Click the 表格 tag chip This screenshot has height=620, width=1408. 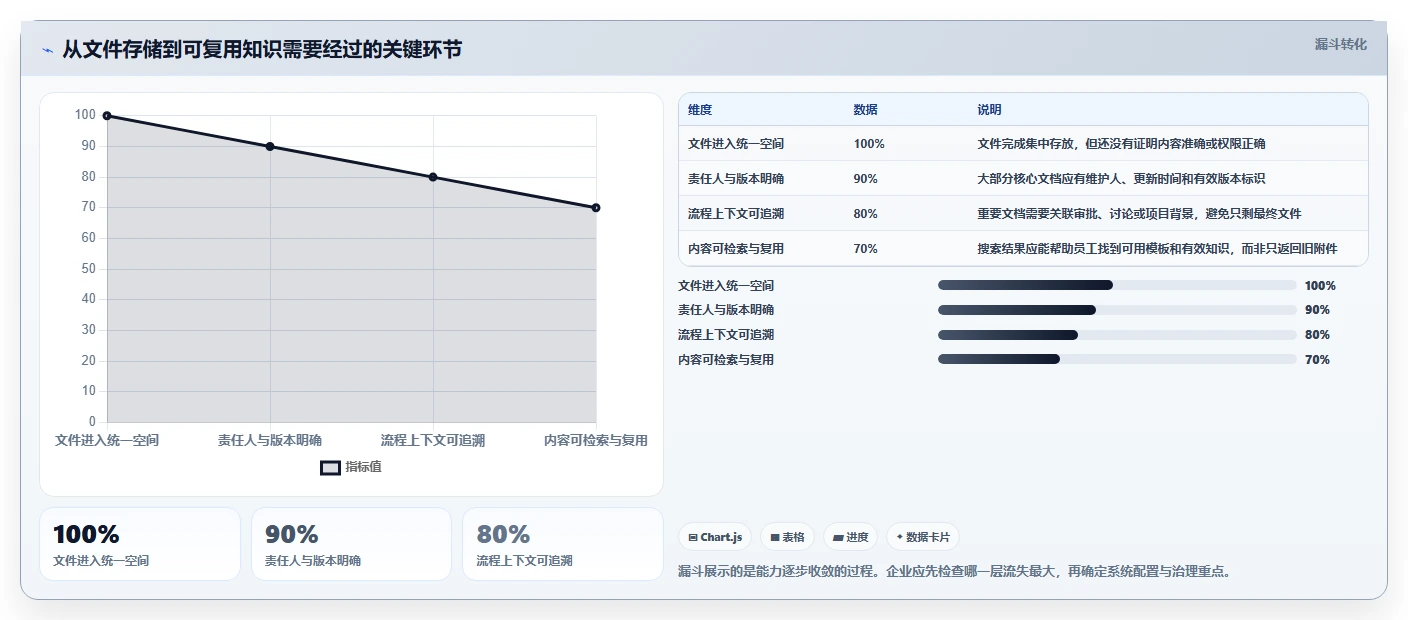pyautogui.click(x=788, y=537)
